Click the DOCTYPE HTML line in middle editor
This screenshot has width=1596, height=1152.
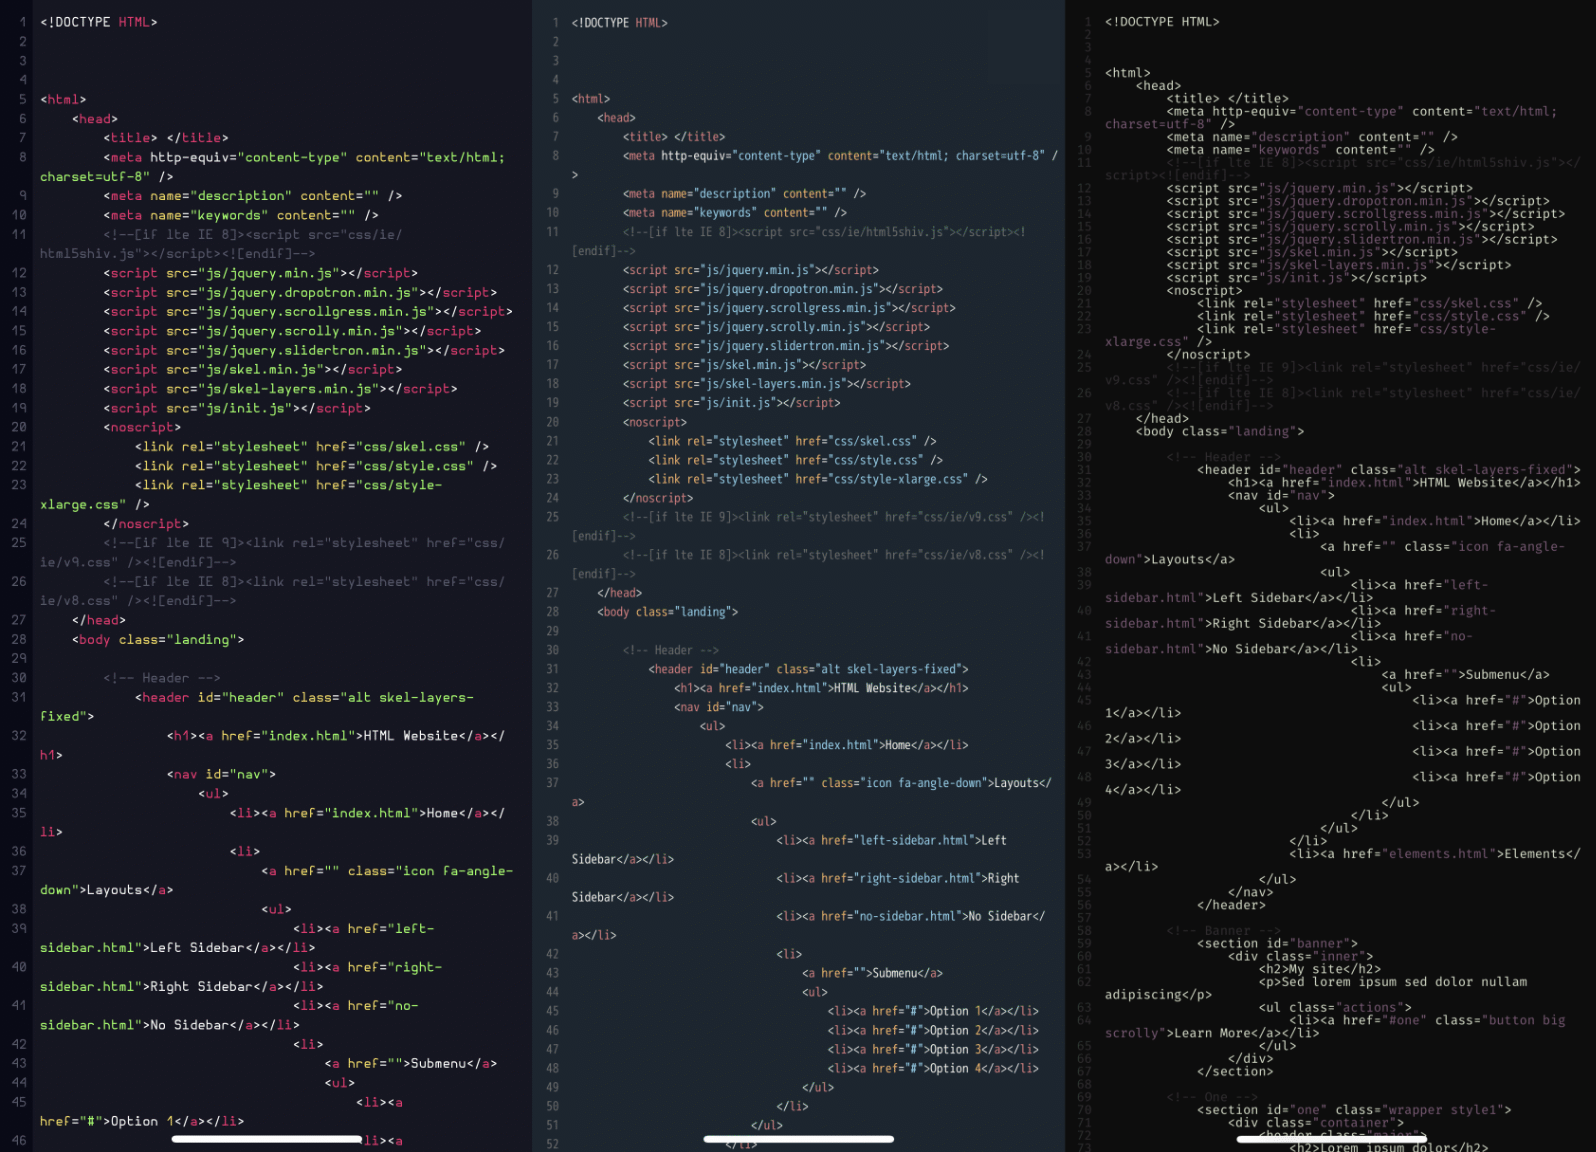click(619, 22)
